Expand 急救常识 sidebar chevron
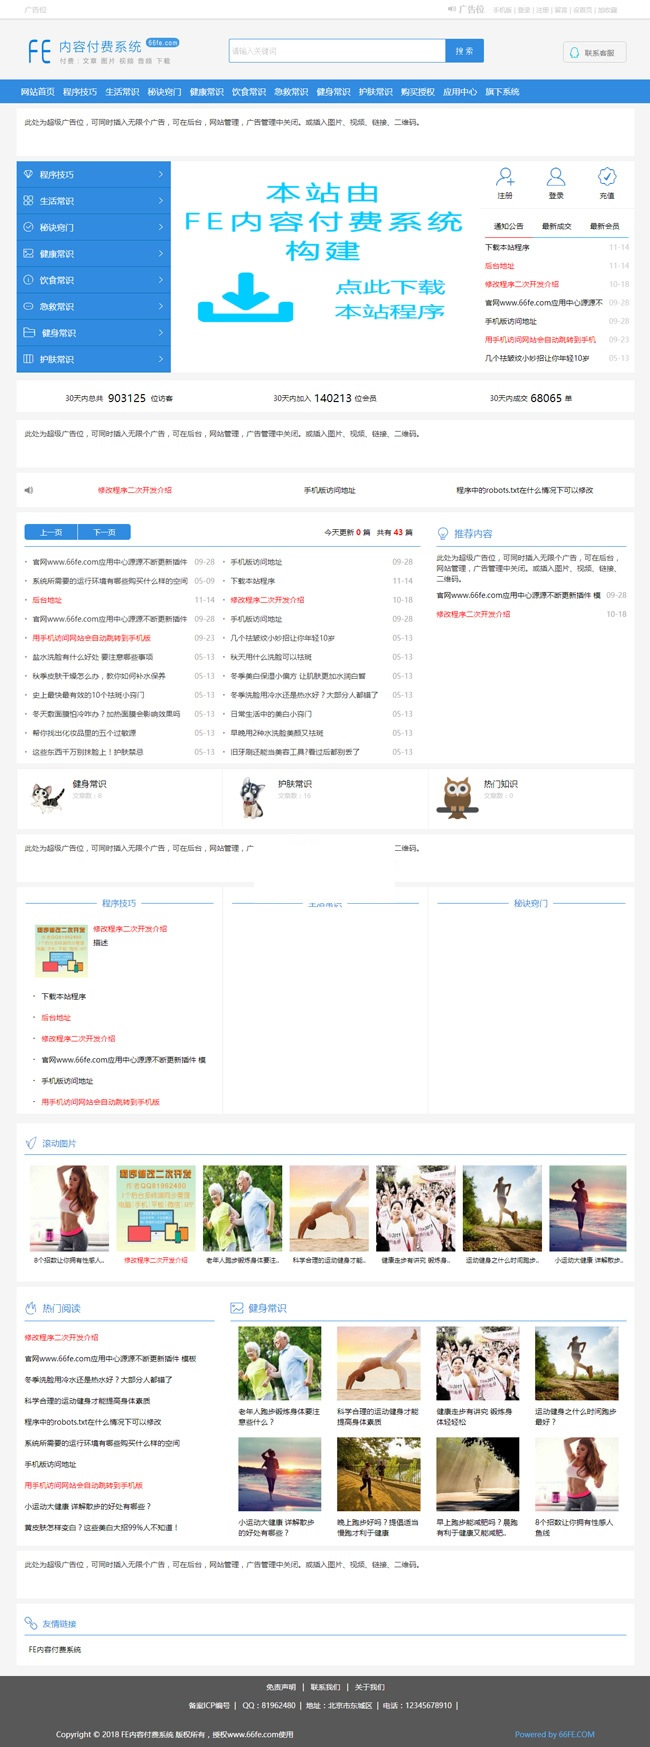Screen dimensions: 650x1747 tap(160, 306)
